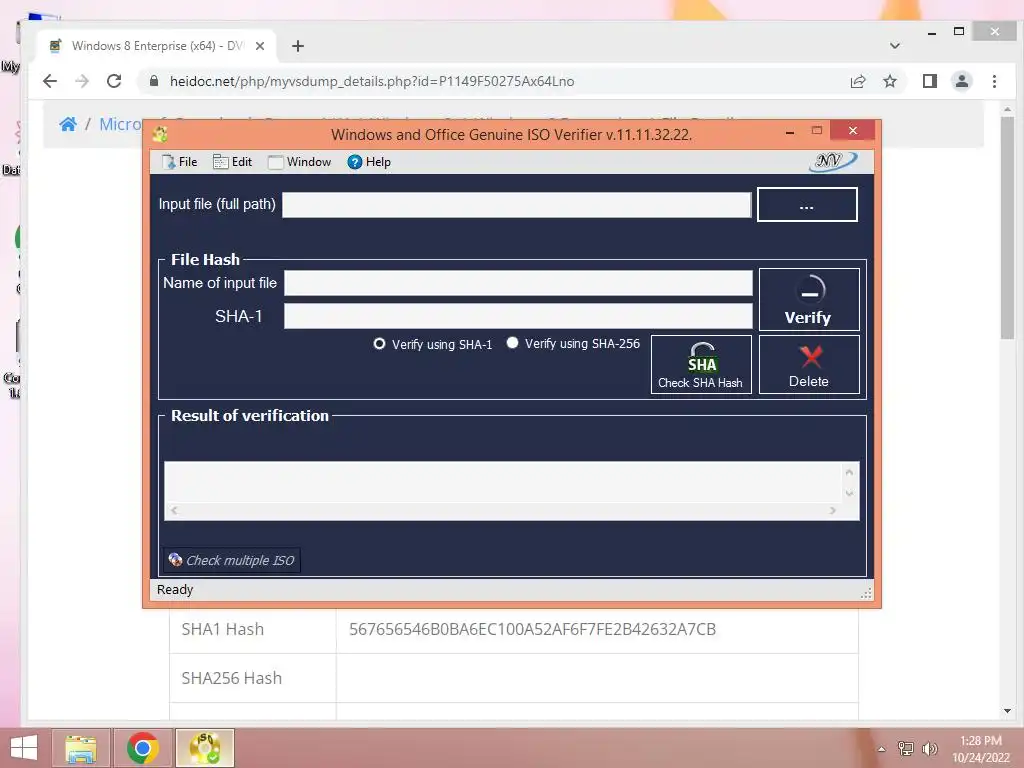Screen dimensions: 1024x768
Task: Show hidden tray icons arrow
Action: tap(881, 749)
